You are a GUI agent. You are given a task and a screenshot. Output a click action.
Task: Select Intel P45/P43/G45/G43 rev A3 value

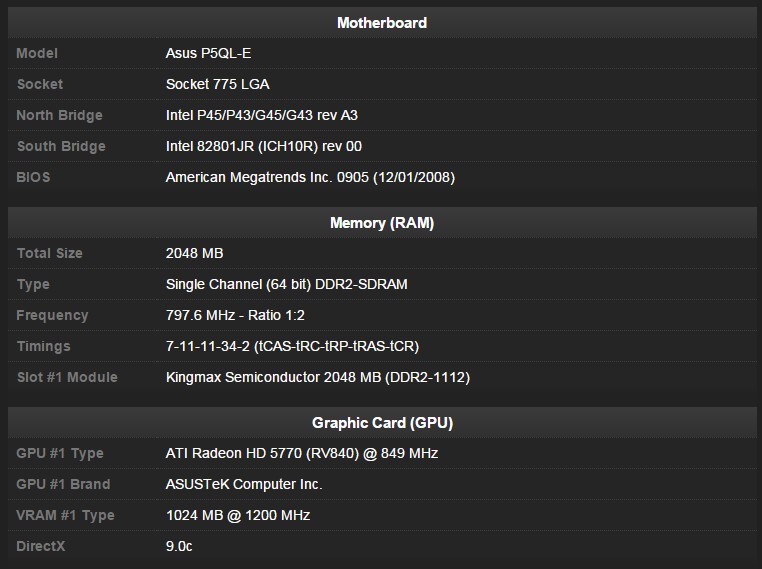262,115
